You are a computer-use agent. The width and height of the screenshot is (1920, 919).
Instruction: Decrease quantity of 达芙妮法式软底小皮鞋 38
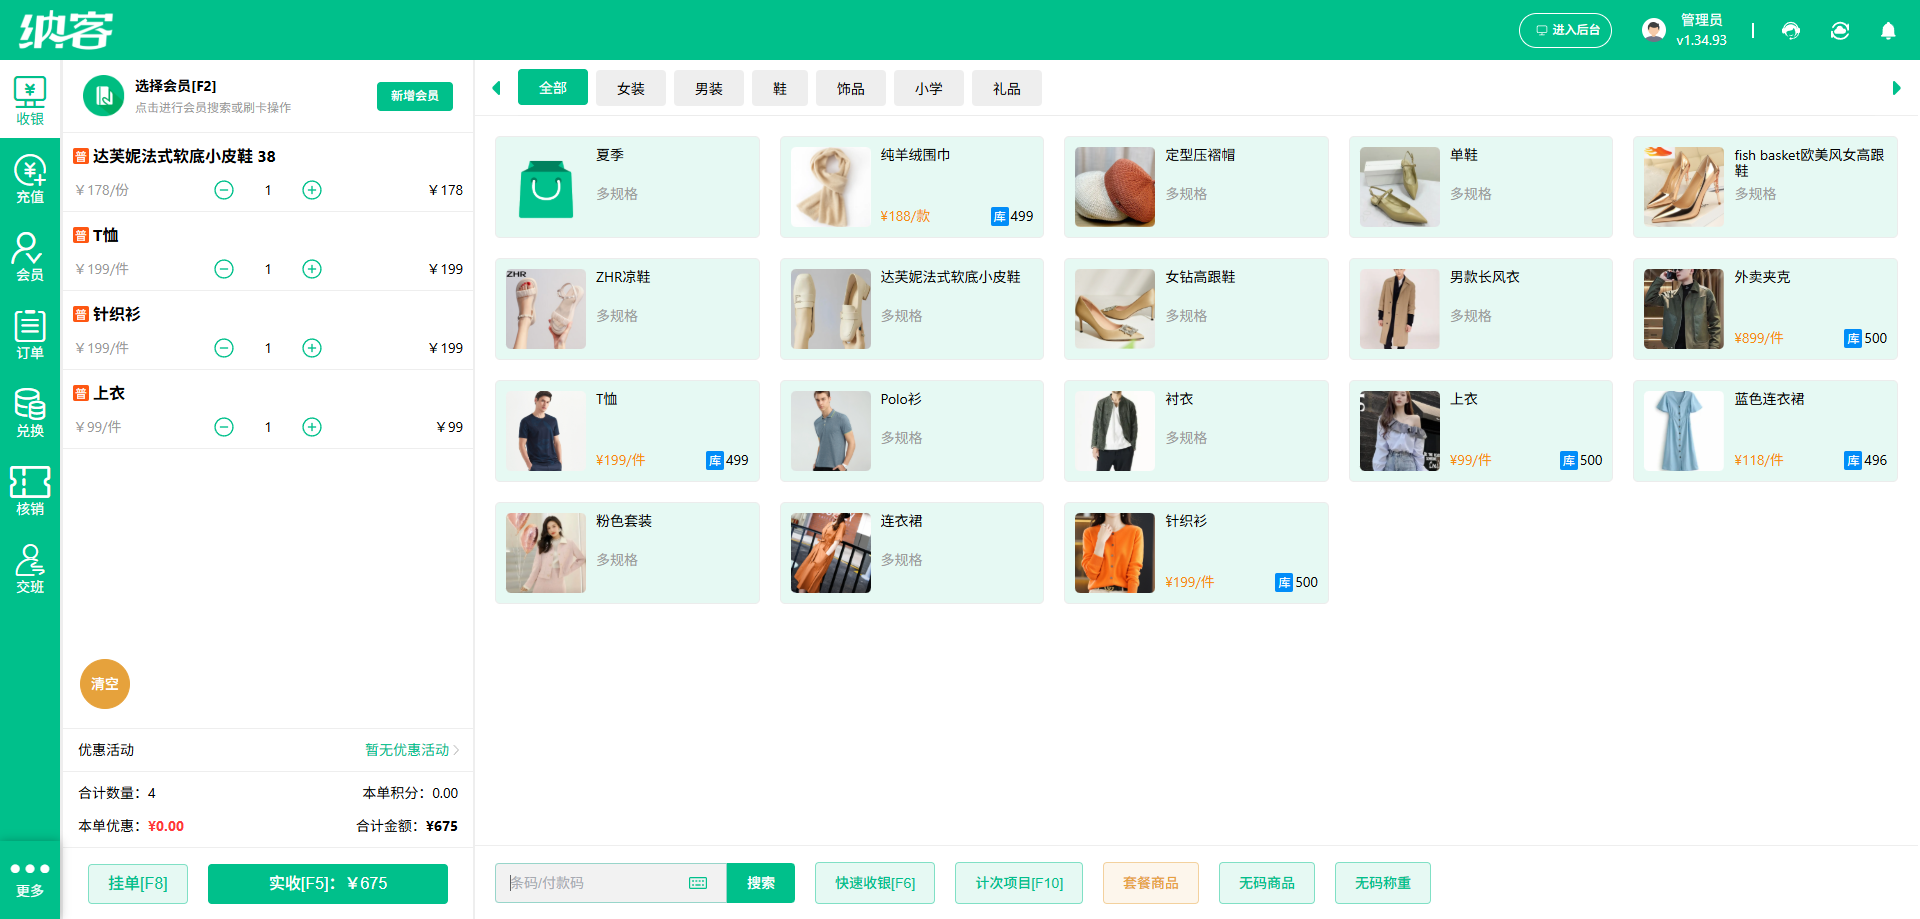(224, 190)
